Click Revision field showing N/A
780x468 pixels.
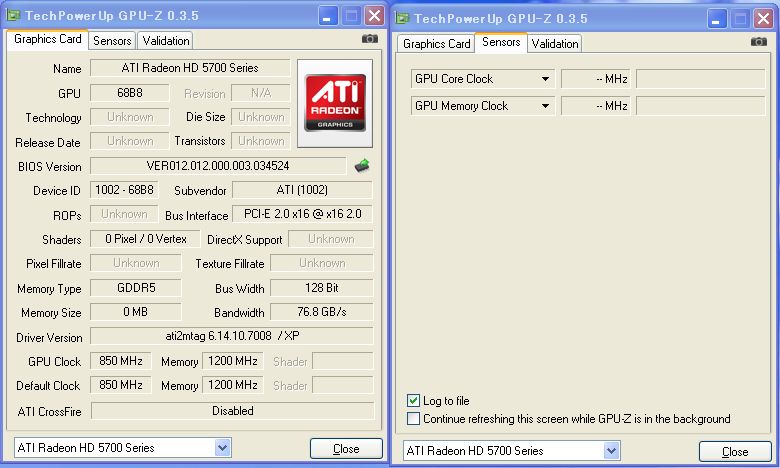261,93
